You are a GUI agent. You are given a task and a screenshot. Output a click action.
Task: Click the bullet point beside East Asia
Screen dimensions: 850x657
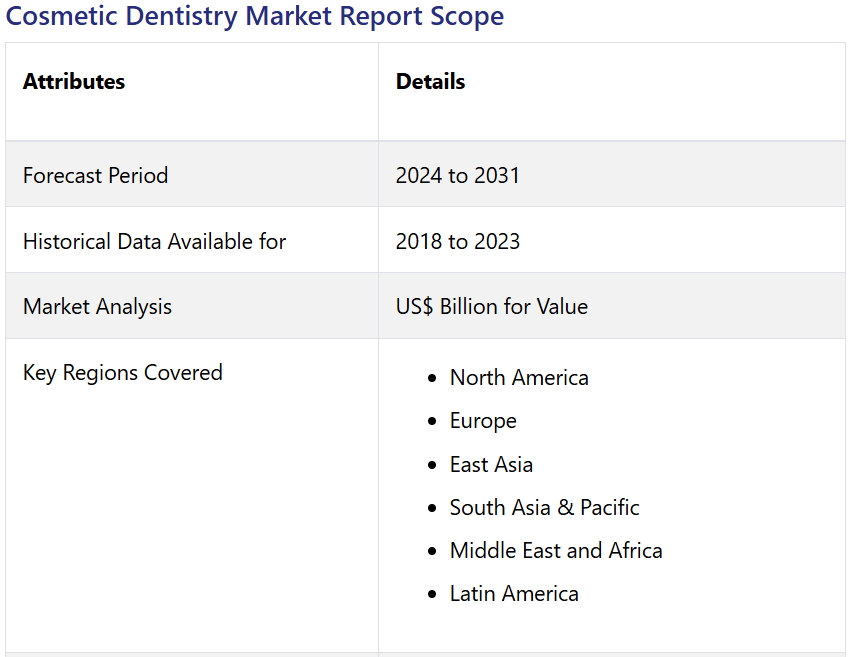432,466
